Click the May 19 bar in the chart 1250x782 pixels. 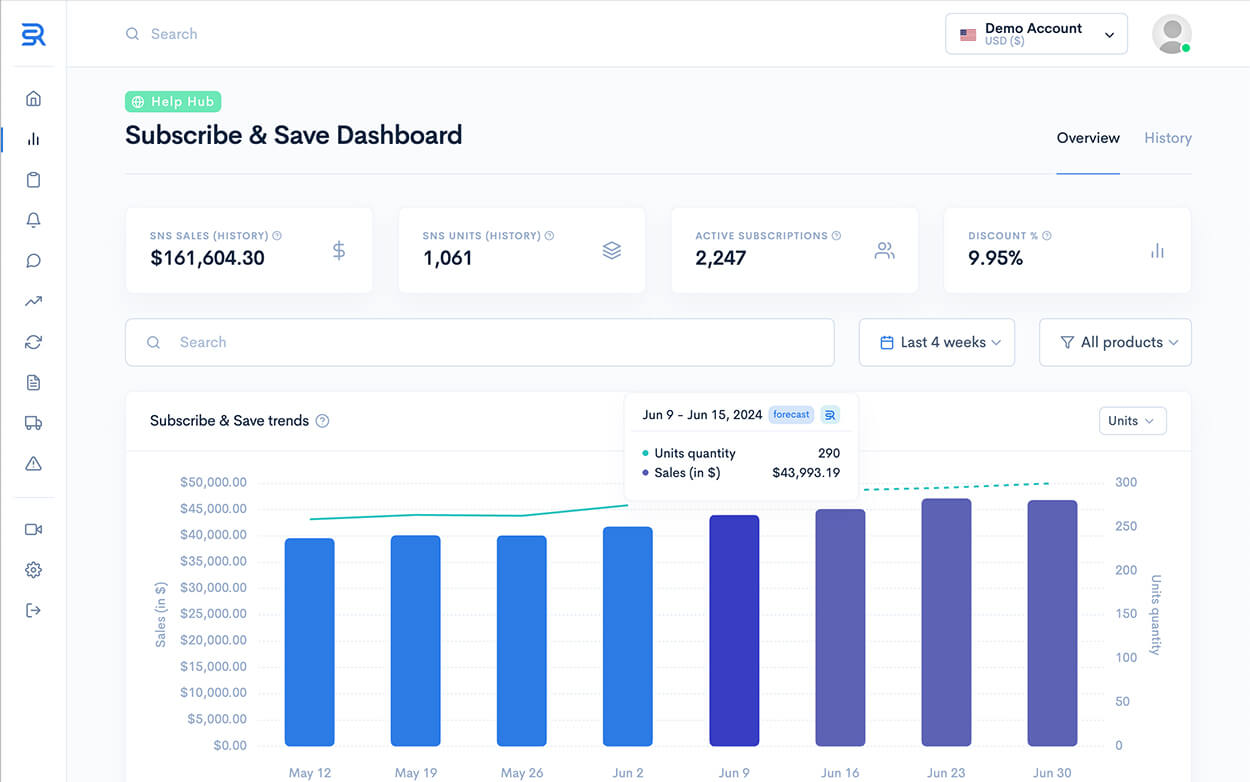416,641
